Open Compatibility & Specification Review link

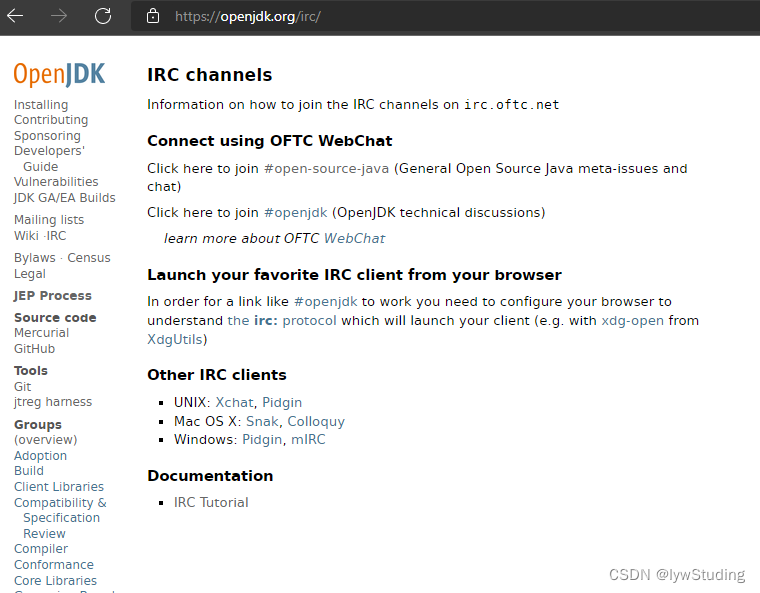(60, 518)
